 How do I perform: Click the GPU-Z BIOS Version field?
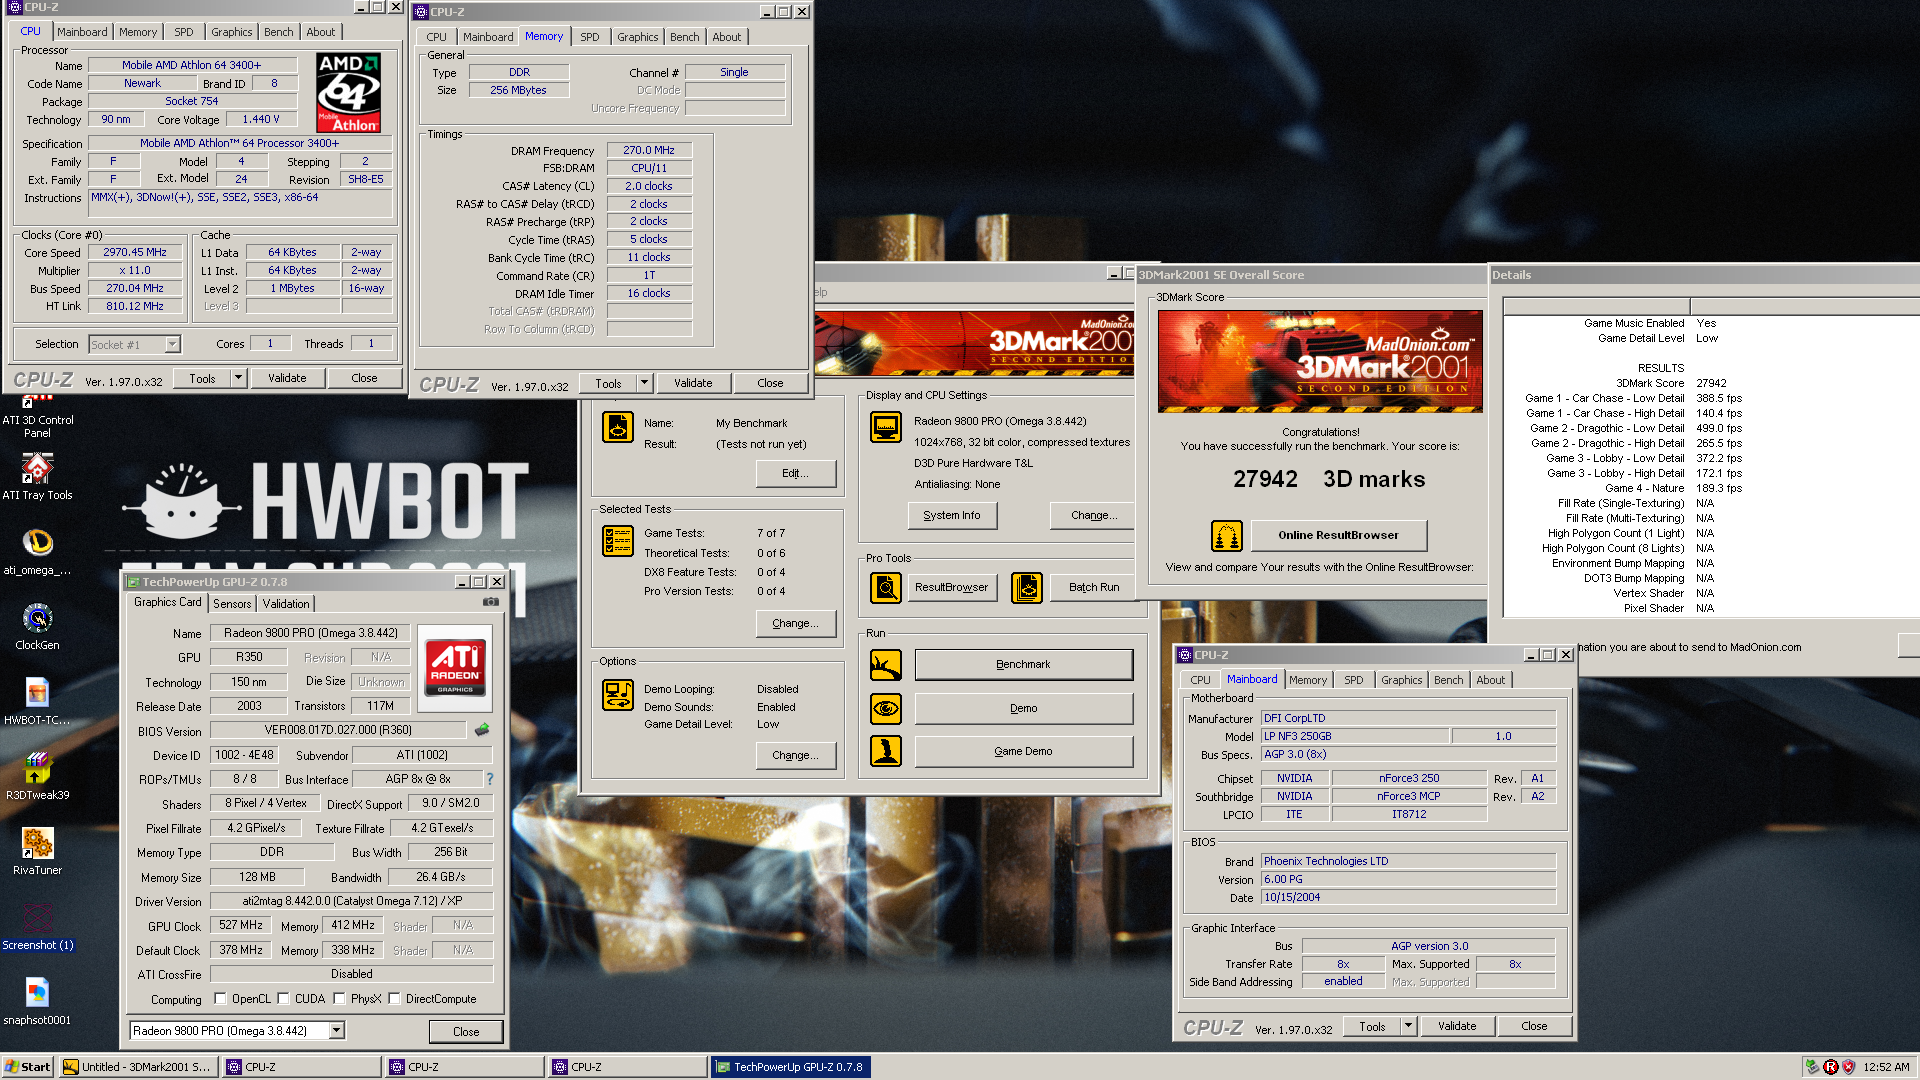point(338,730)
